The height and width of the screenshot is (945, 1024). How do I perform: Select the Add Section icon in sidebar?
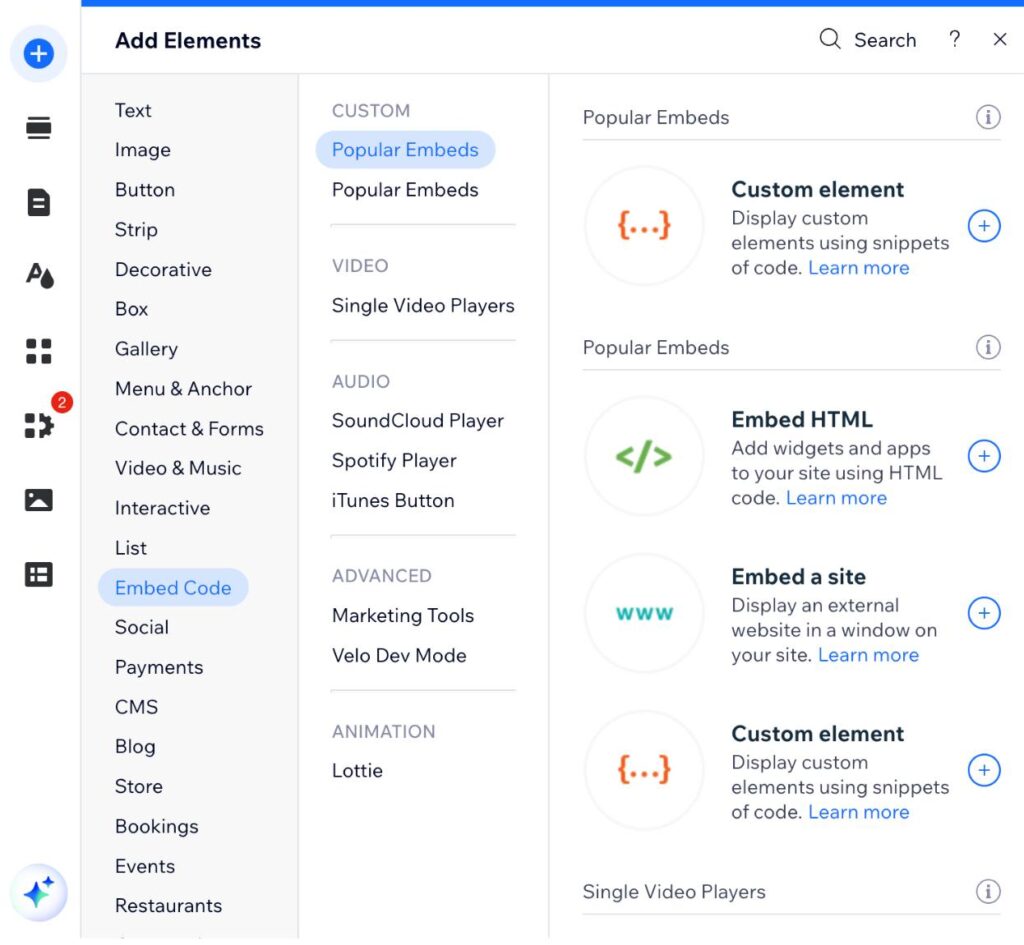click(38, 128)
